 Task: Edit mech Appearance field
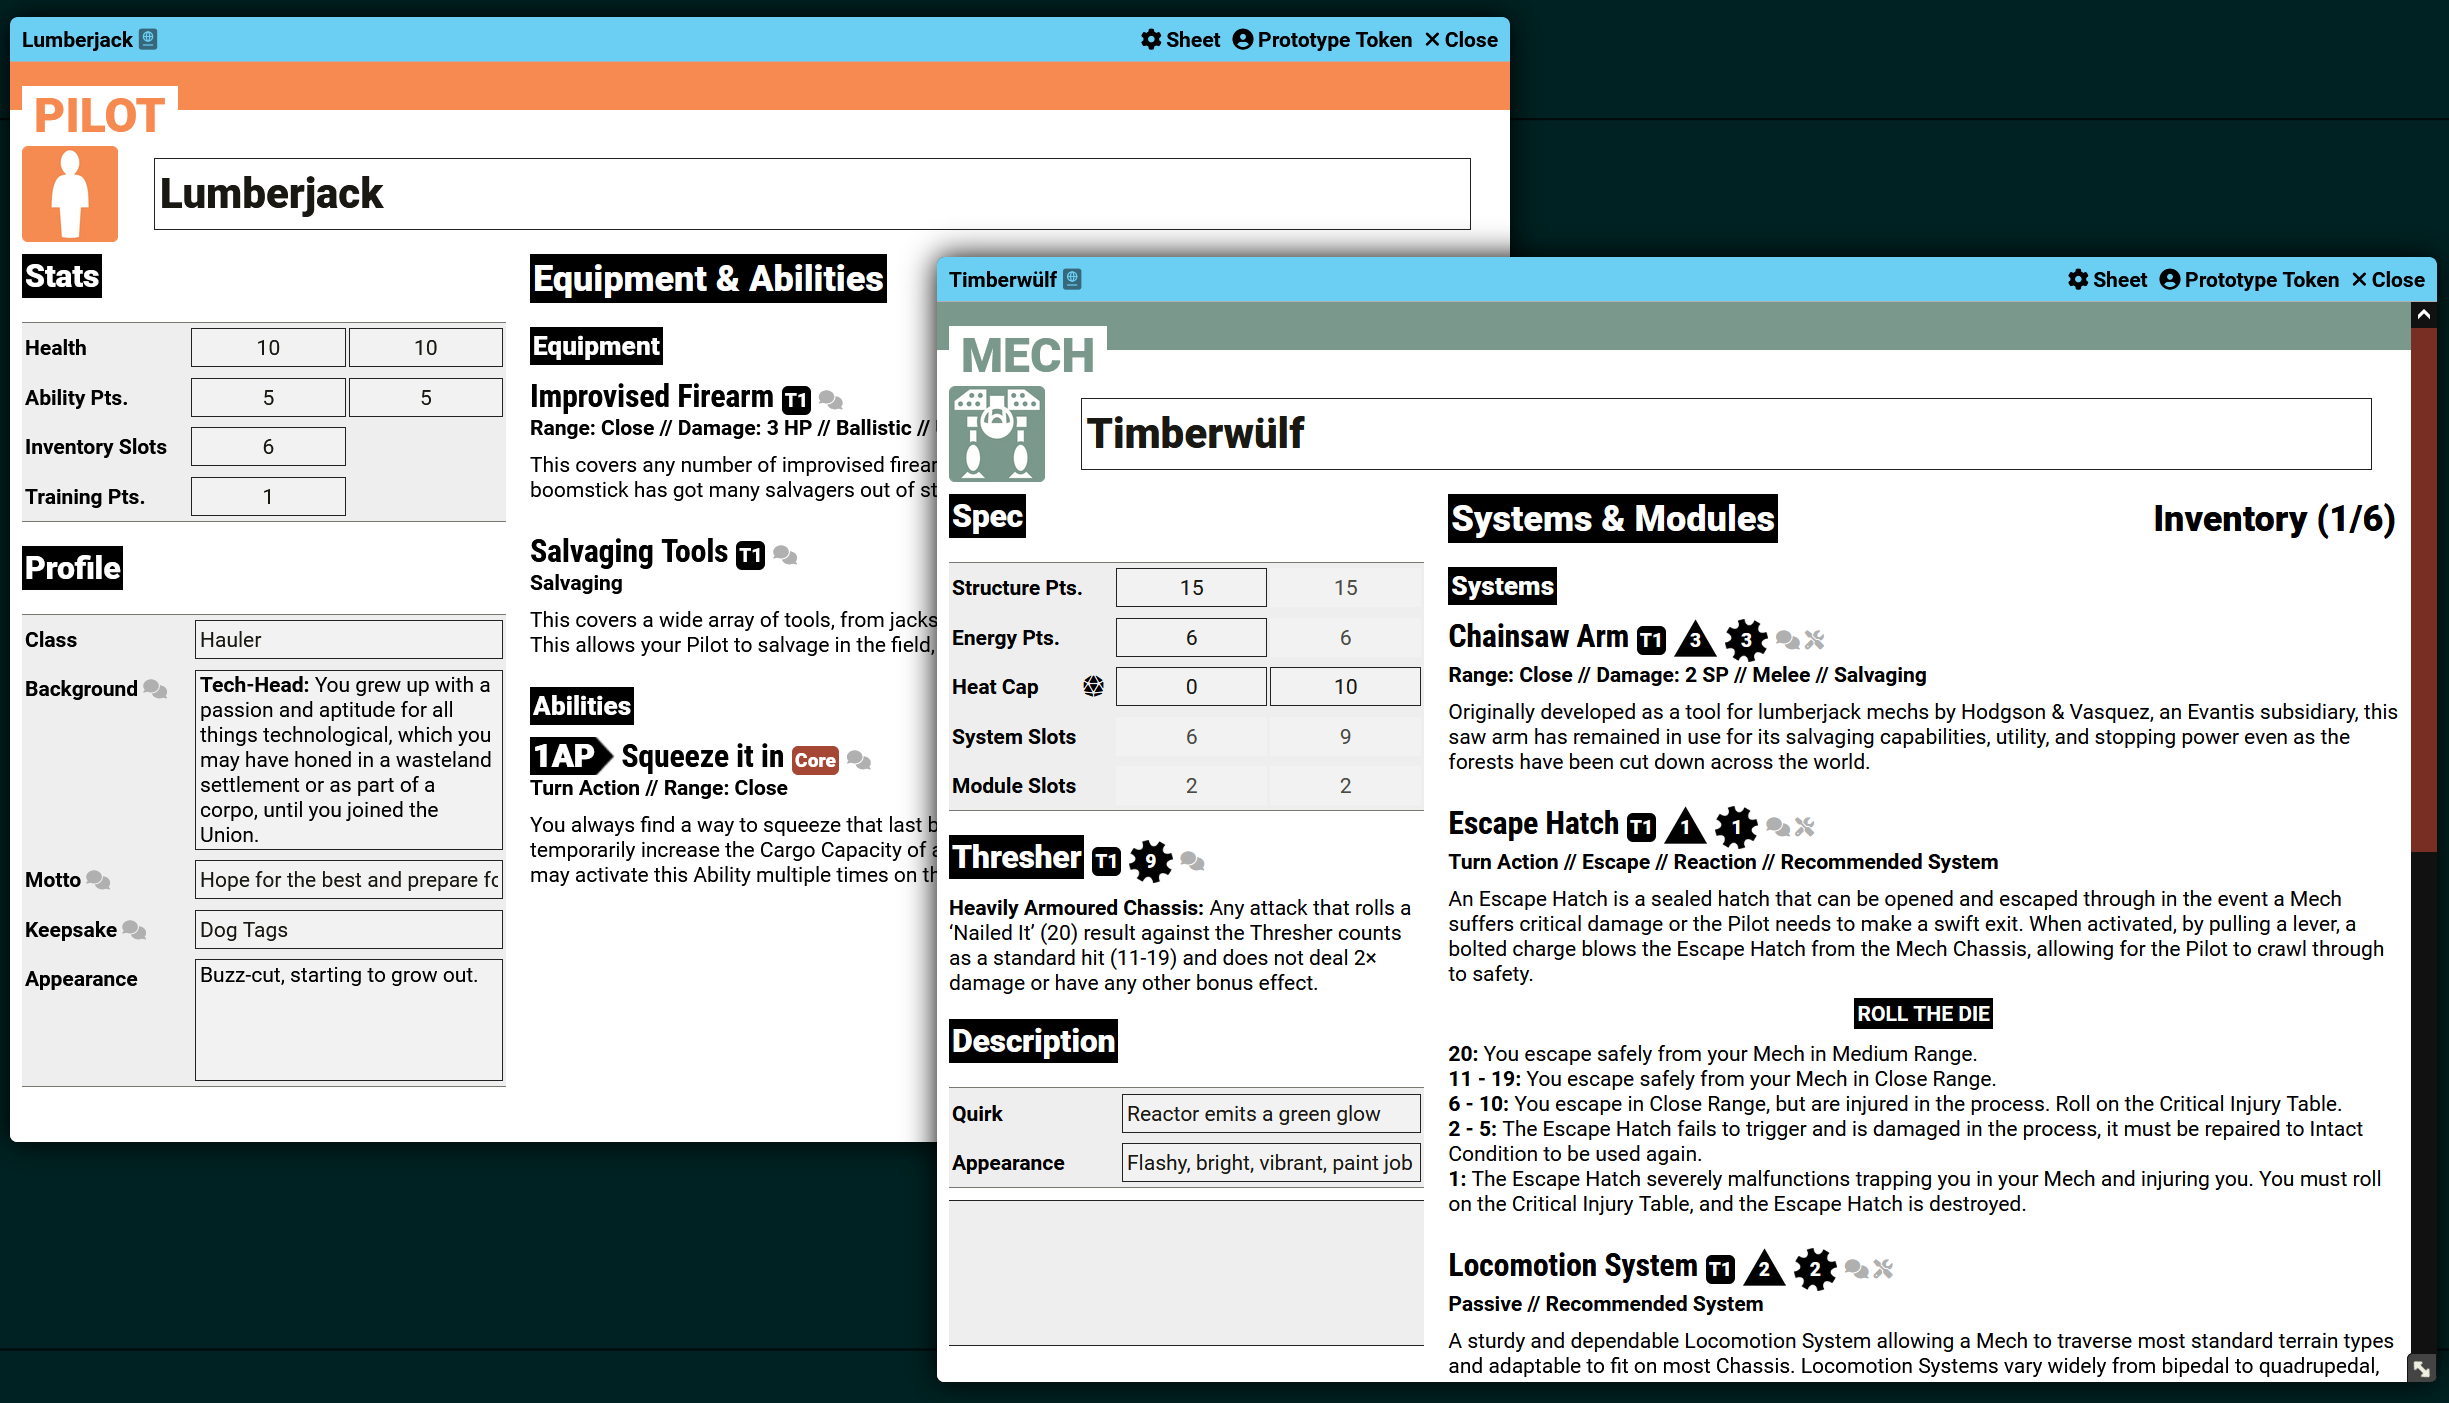(1271, 1163)
